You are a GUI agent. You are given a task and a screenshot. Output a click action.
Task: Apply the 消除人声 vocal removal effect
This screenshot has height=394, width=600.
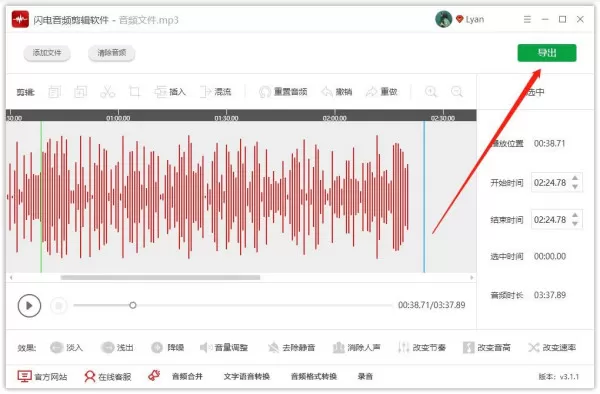pos(356,347)
